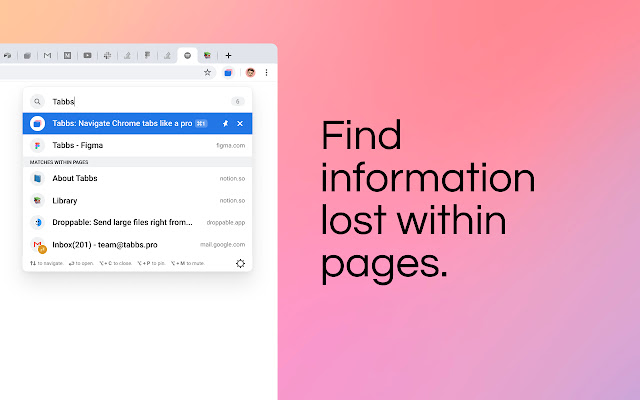Select 'Tabbs: Navigate Chrome tabs like a pro' result
The height and width of the screenshot is (400, 640).
[x=138, y=123]
